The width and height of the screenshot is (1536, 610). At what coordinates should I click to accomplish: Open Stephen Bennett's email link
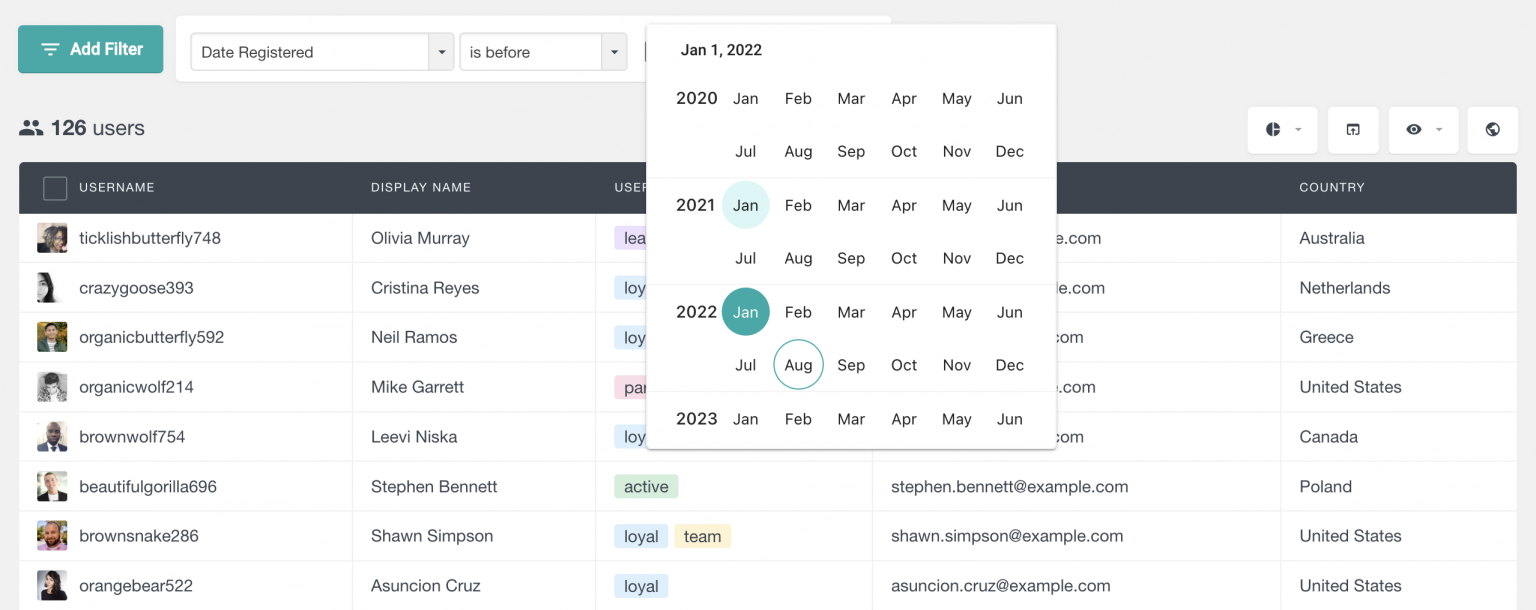pos(1009,486)
